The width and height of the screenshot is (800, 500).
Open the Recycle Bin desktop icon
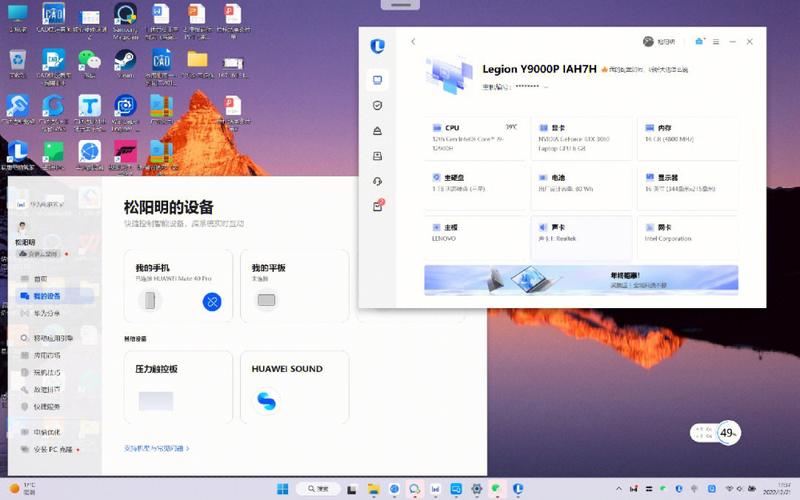coord(18,64)
